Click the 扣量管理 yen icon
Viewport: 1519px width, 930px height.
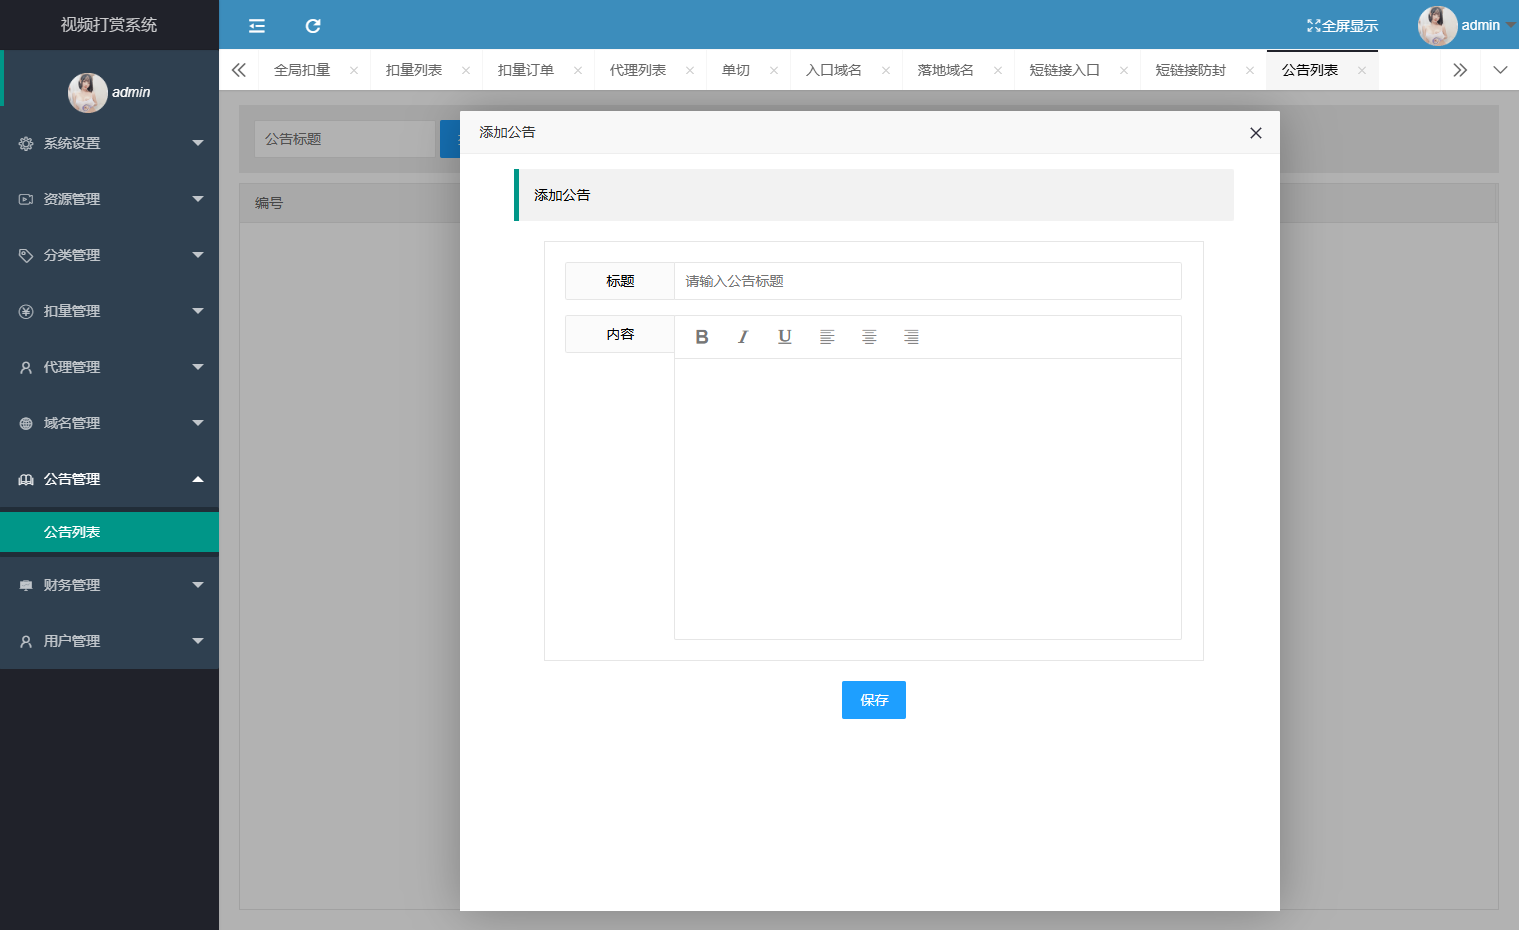point(26,312)
